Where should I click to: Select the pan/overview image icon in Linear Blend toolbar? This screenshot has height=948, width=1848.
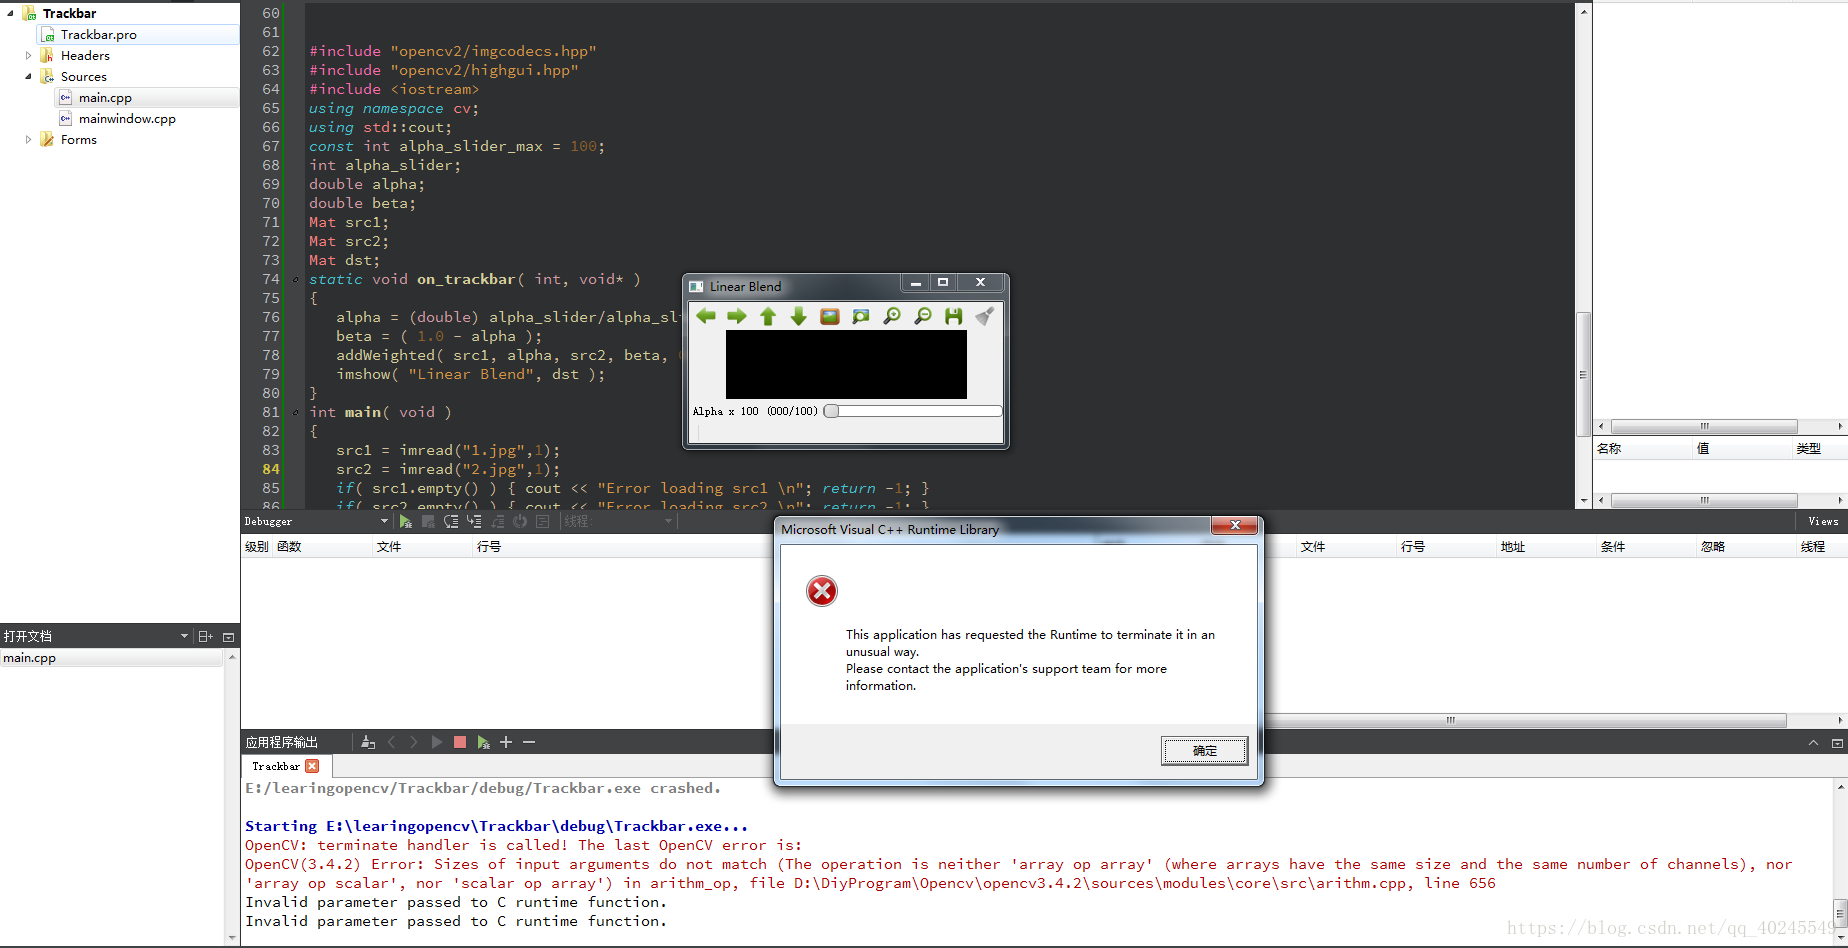pyautogui.click(x=861, y=315)
